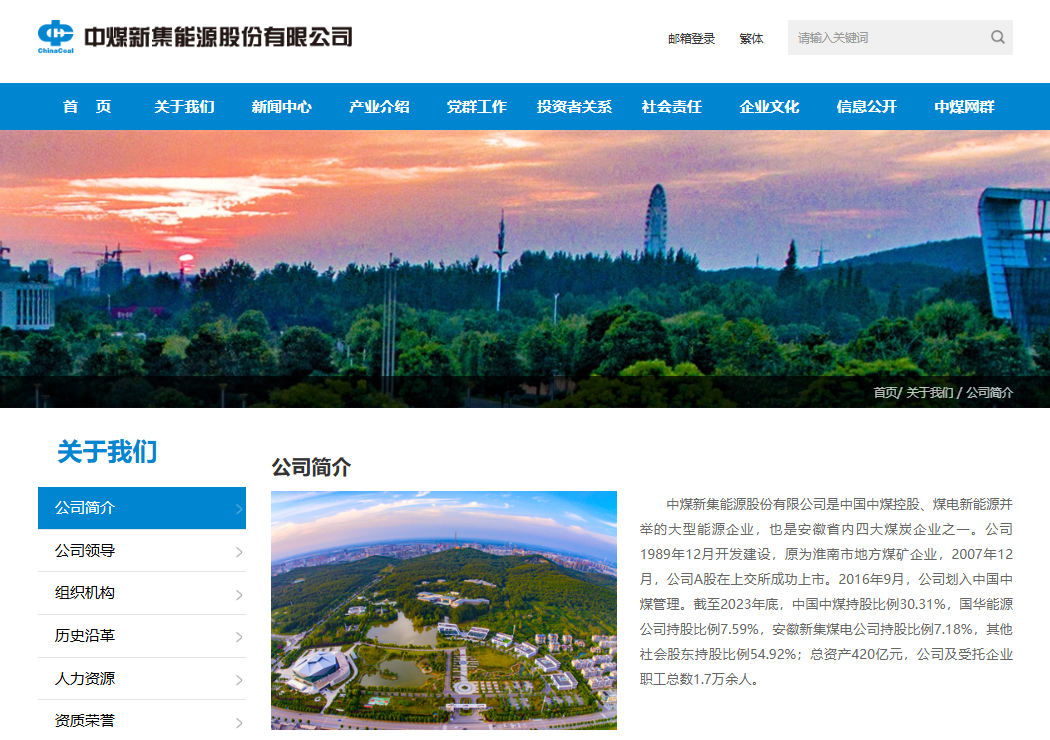1050x740 pixels.
Task: Click 公司简介 in the breadcrumb trail
Action: click(x=989, y=392)
